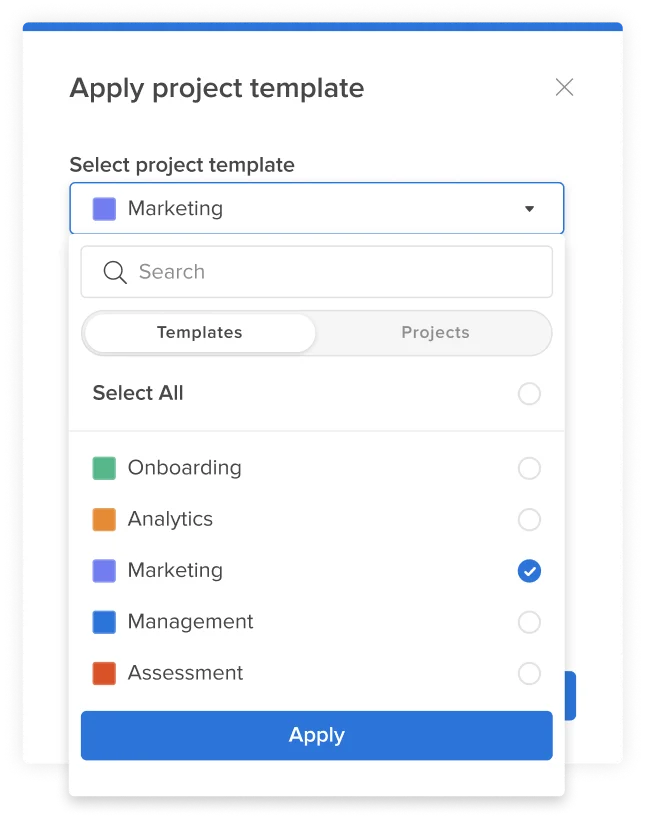Enable the Select All option

(529, 393)
